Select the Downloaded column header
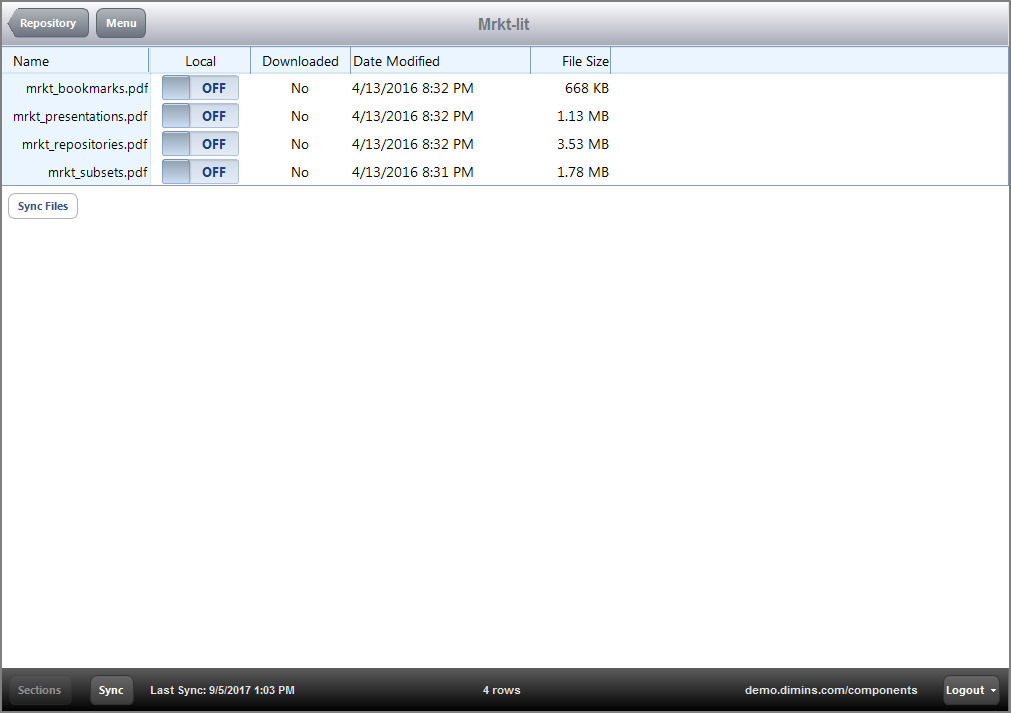 tap(300, 61)
